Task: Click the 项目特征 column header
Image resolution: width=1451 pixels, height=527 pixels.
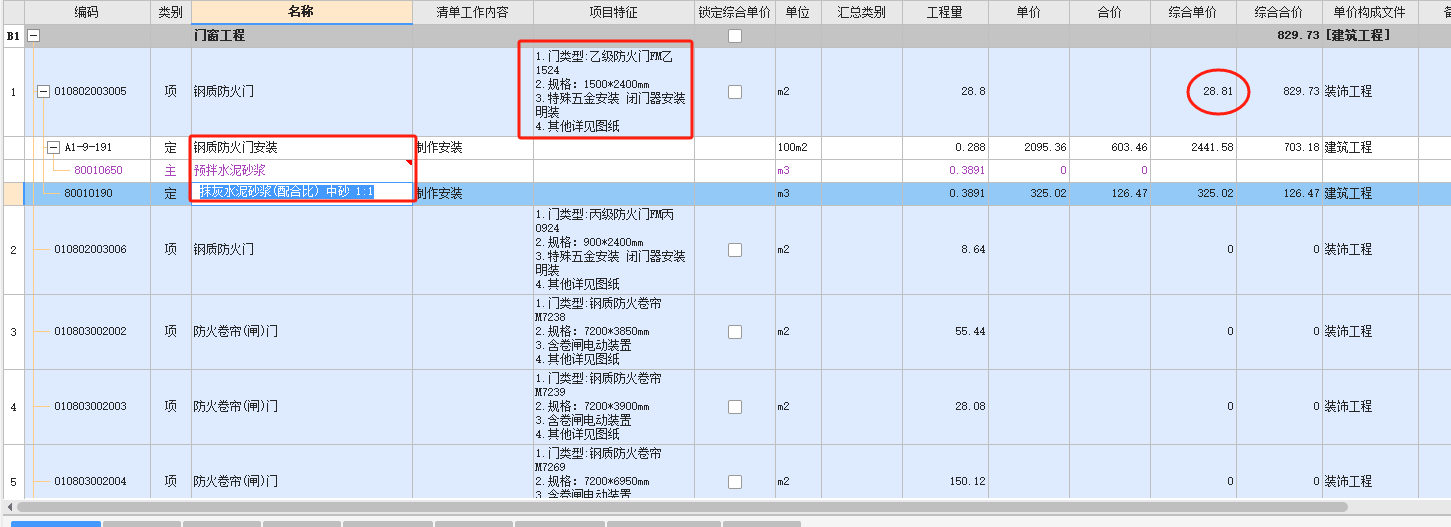Action: 613,12
